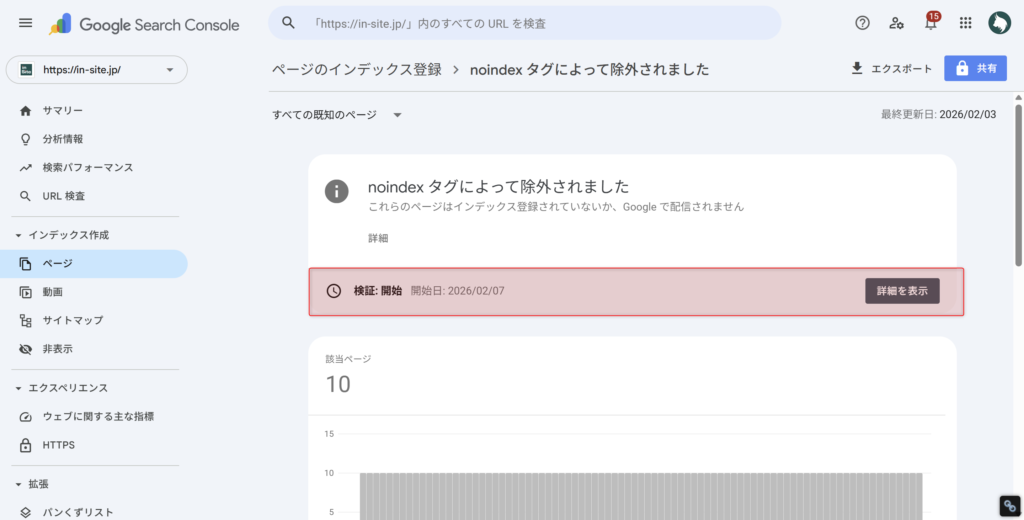Open the すべての既知のページ filter dropdown
The image size is (1024, 520).
(337, 115)
